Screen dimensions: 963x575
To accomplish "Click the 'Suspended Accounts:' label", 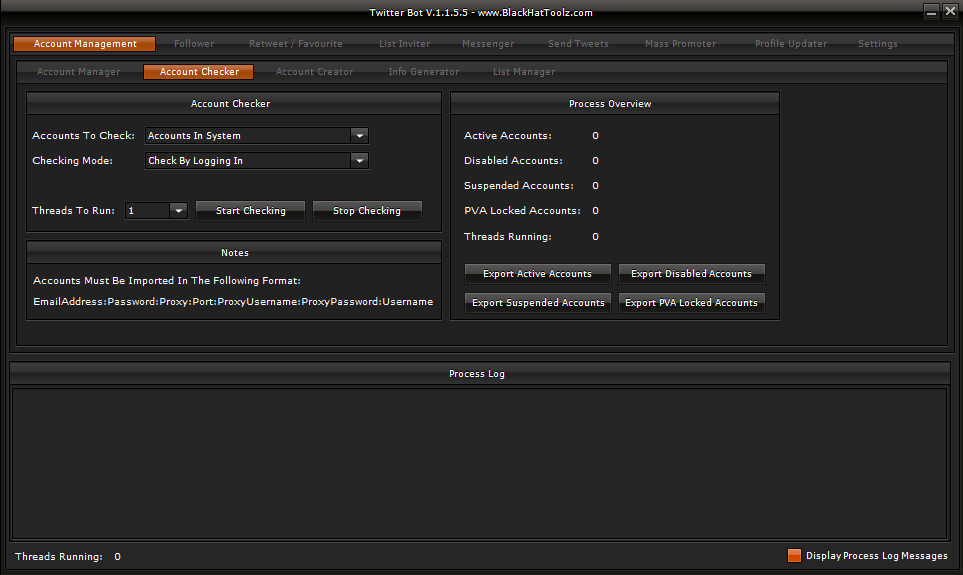I will [518, 186].
